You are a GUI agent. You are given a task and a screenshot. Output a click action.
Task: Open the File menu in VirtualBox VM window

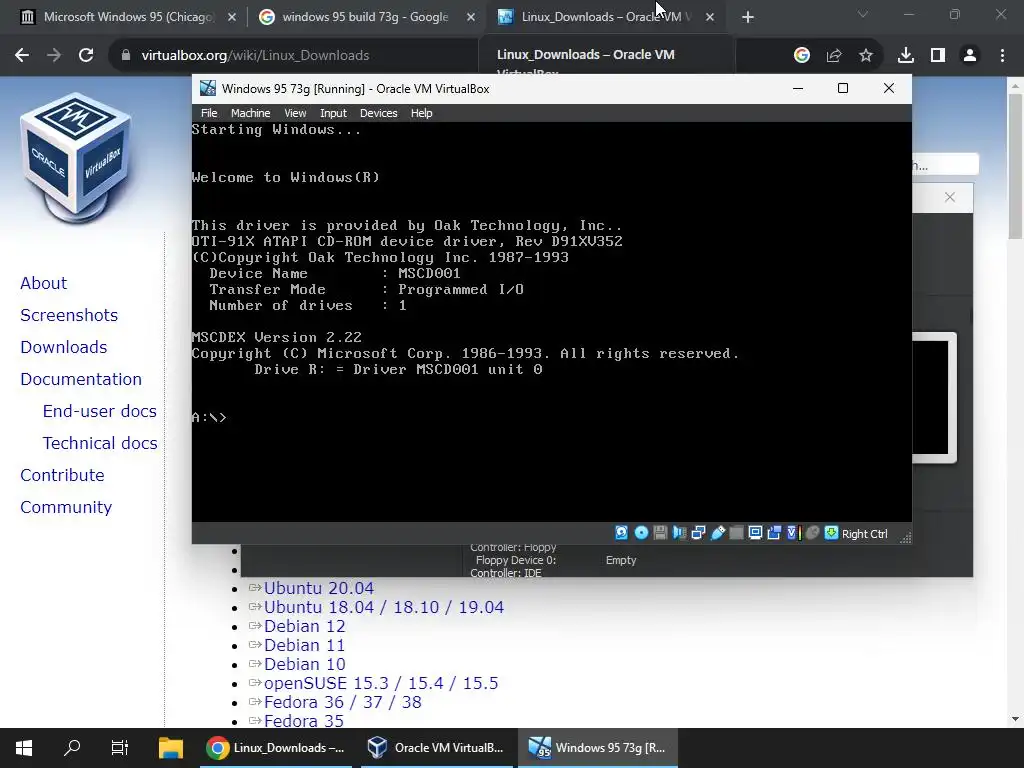point(209,113)
